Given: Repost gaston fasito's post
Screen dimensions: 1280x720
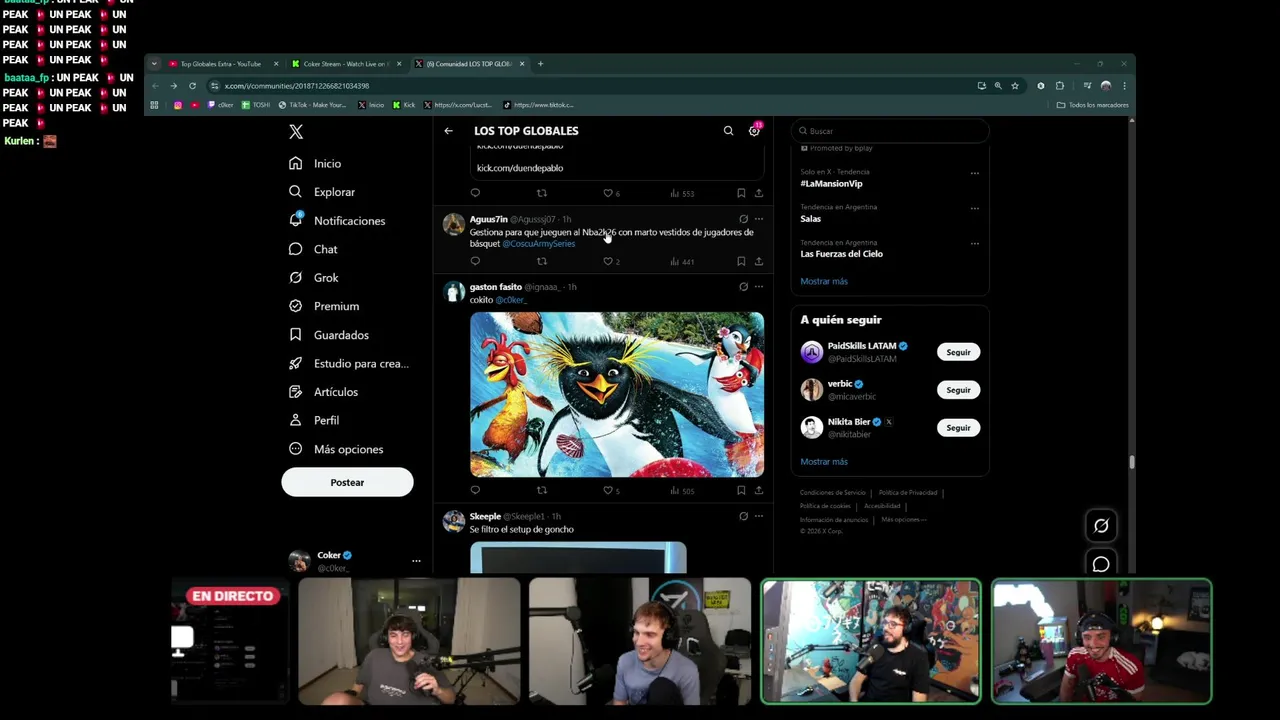Looking at the screenshot, I should coord(542,491).
